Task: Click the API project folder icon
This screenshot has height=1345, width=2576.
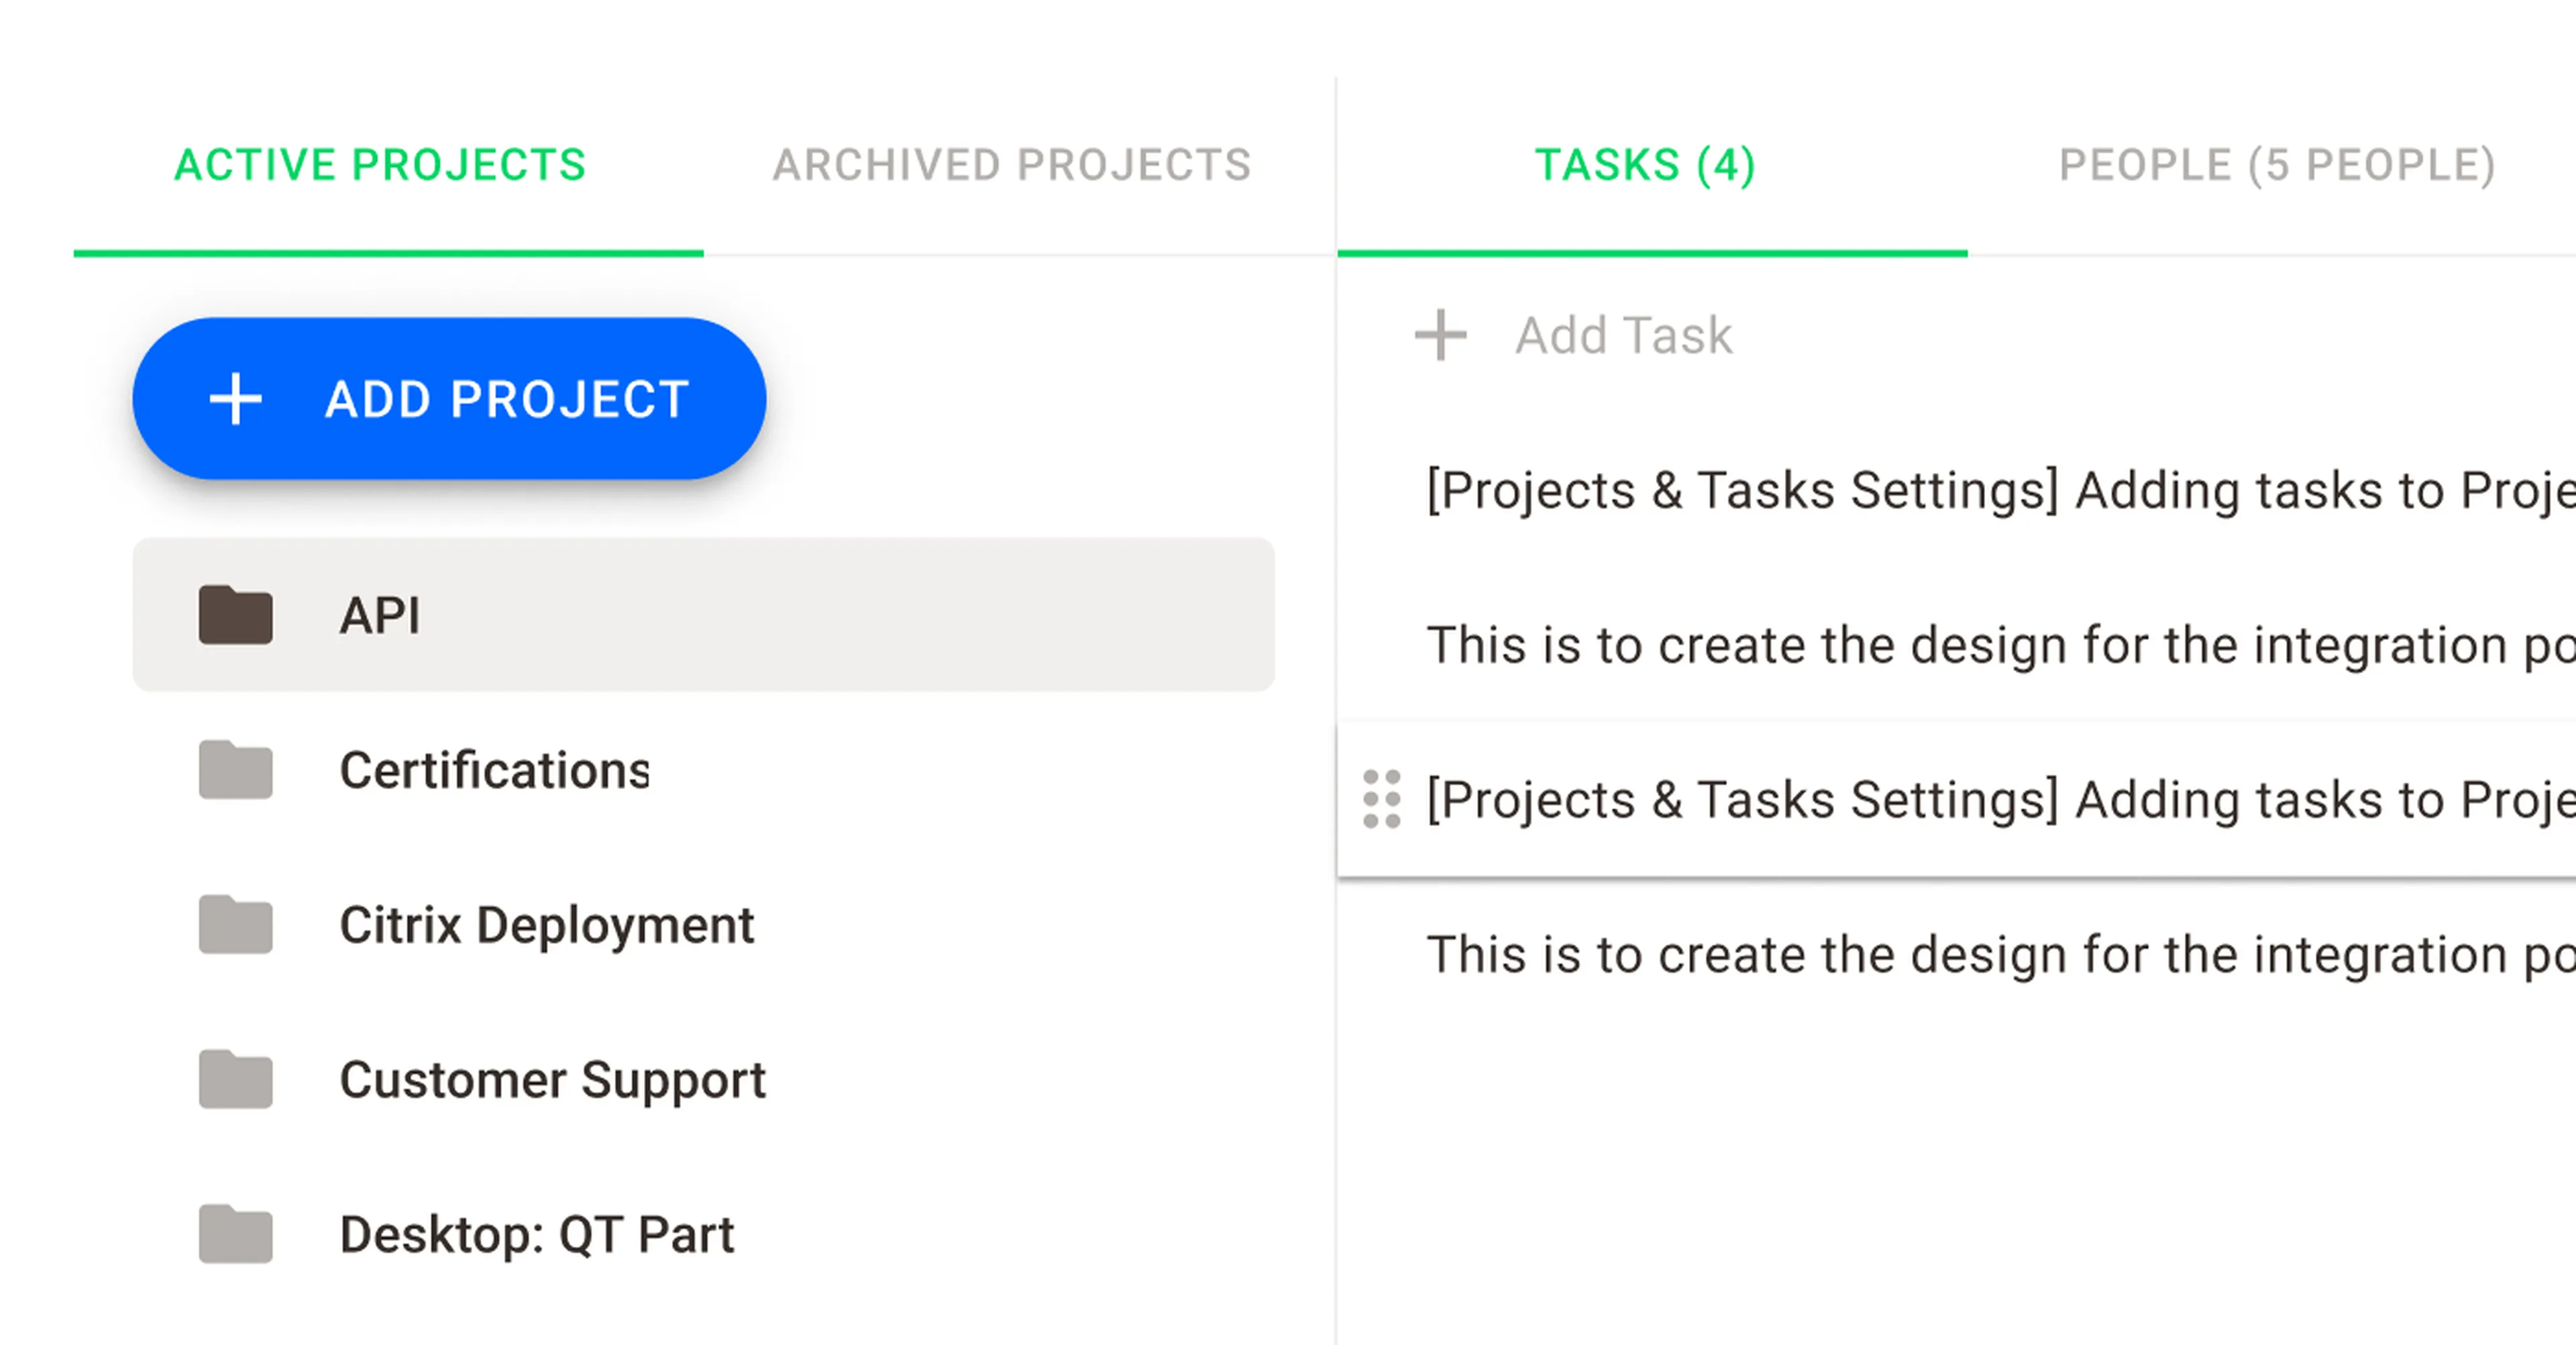Action: click(236, 614)
